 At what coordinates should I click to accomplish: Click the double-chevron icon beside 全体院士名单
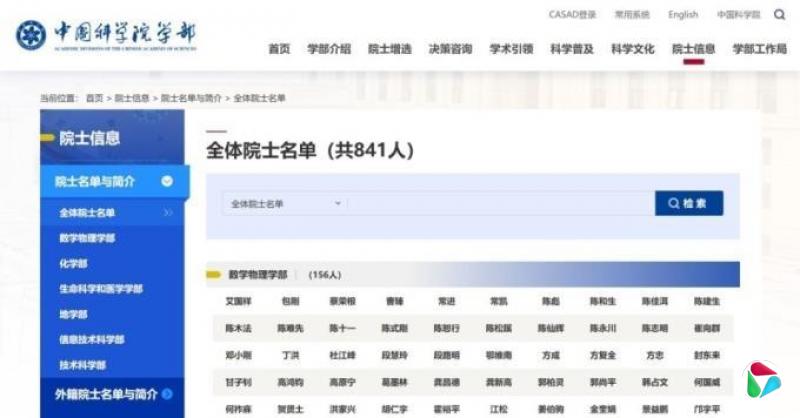tap(168, 213)
